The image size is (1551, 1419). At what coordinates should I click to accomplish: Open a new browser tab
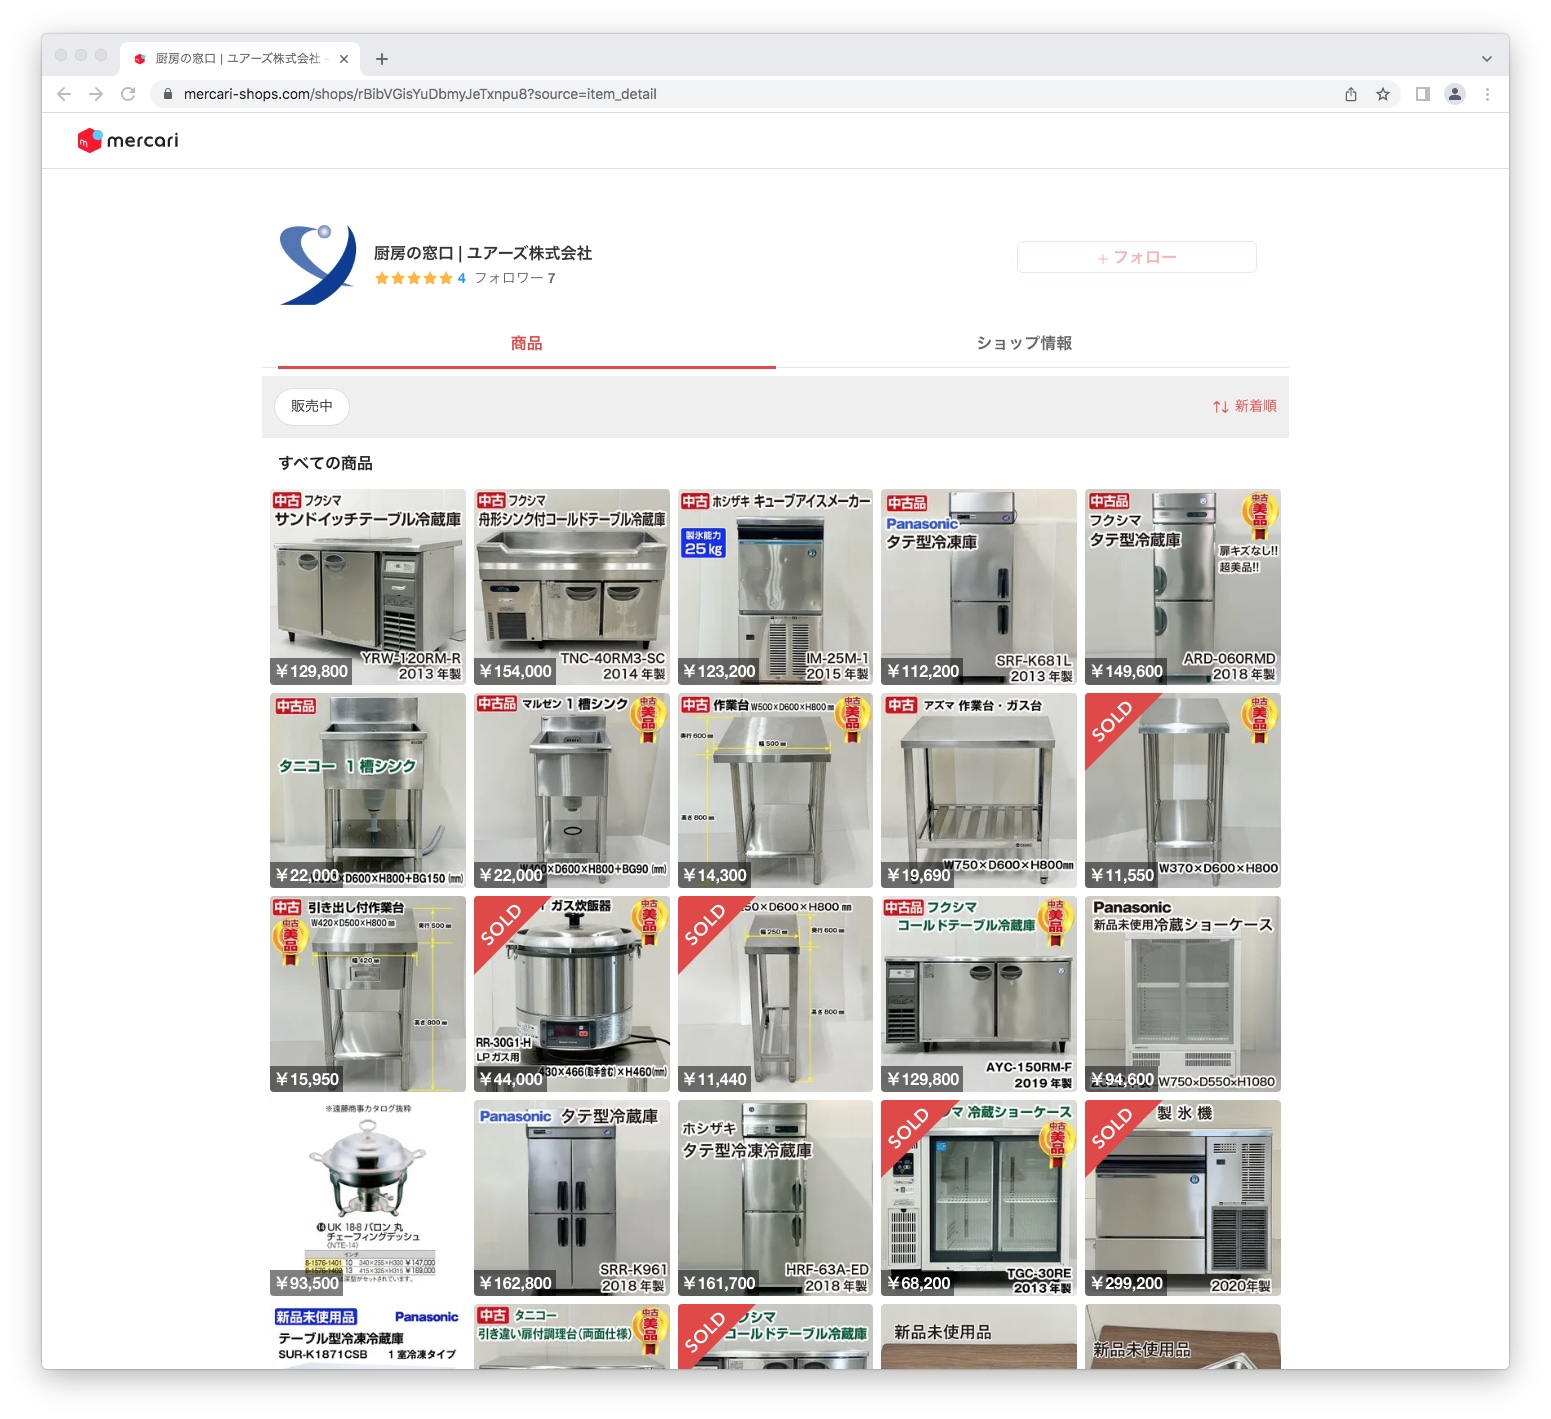pos(382,59)
